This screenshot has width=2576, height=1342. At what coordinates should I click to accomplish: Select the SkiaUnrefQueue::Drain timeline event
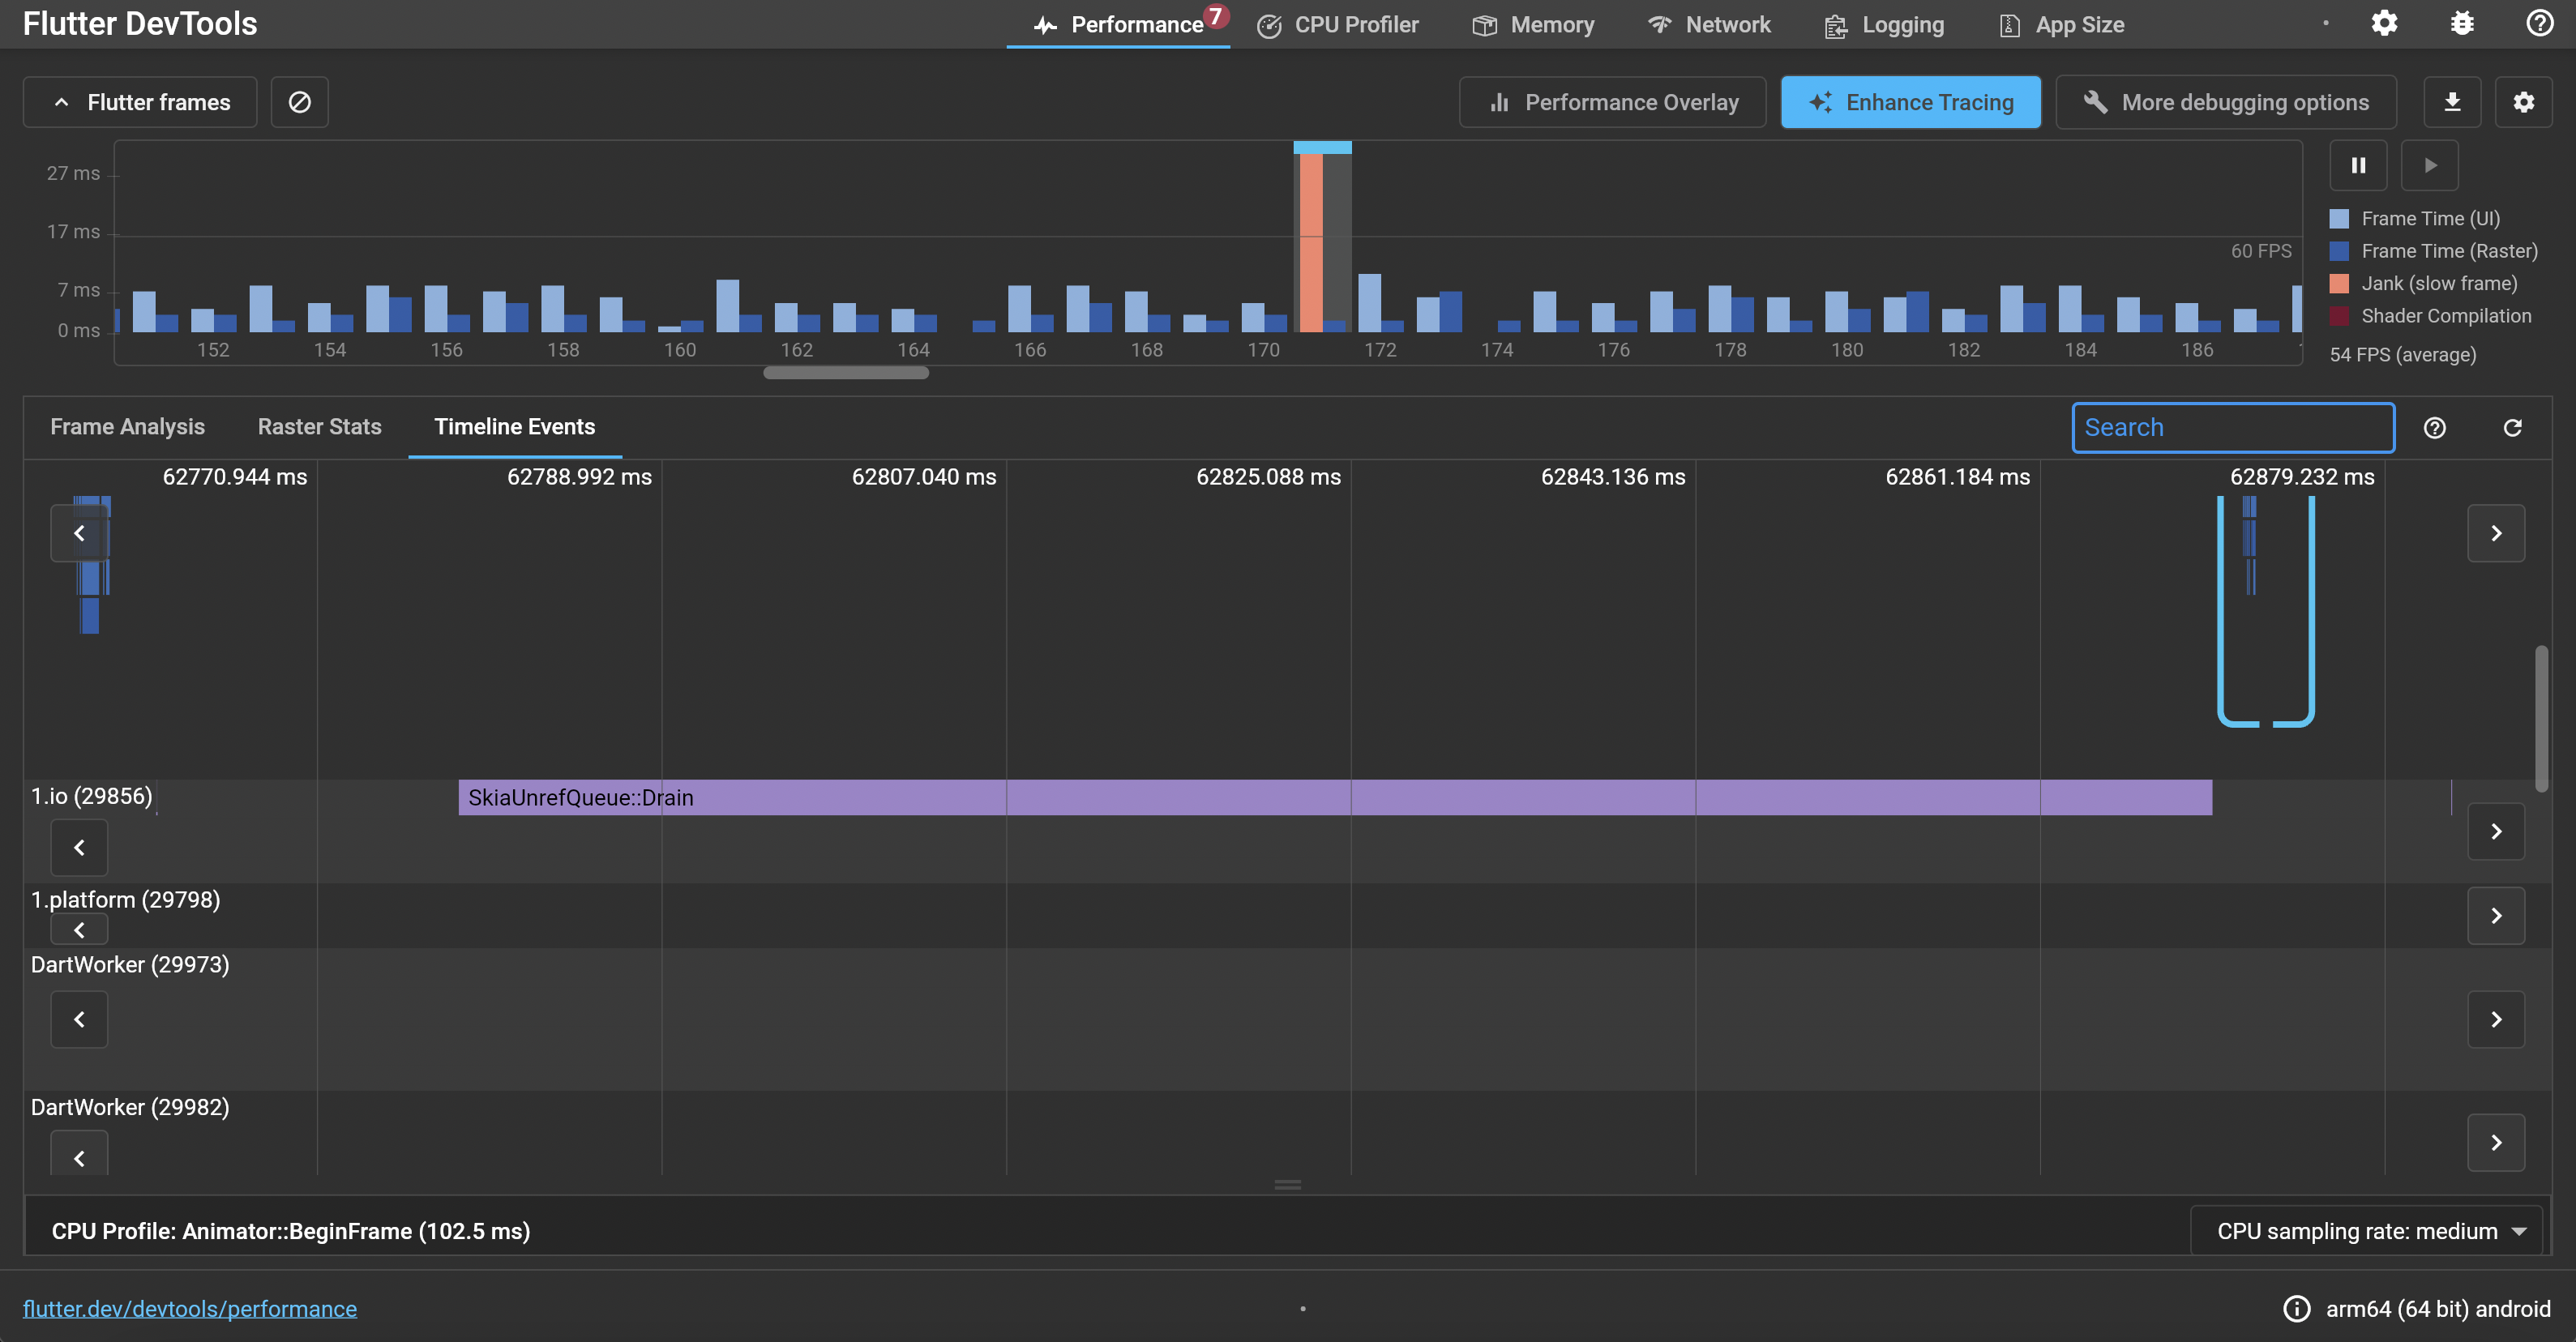pos(1334,797)
